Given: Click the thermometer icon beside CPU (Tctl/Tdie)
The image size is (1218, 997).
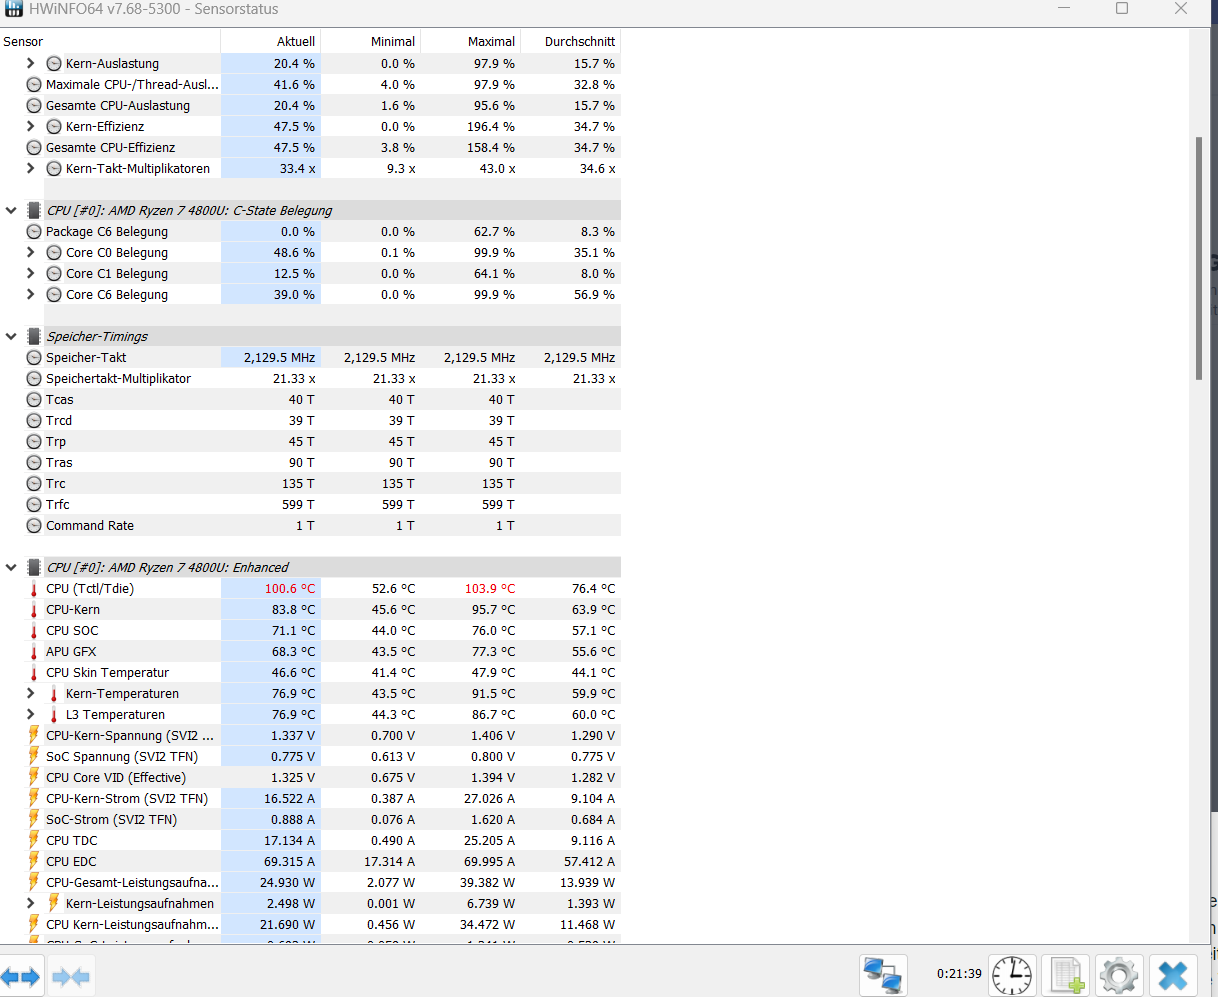Looking at the screenshot, I should [33, 588].
